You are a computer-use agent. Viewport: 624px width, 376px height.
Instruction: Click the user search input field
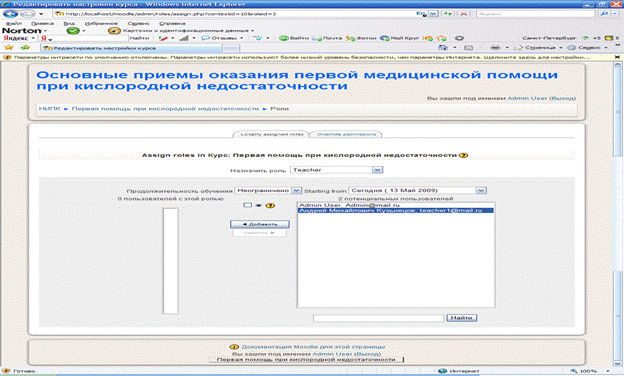(378, 318)
